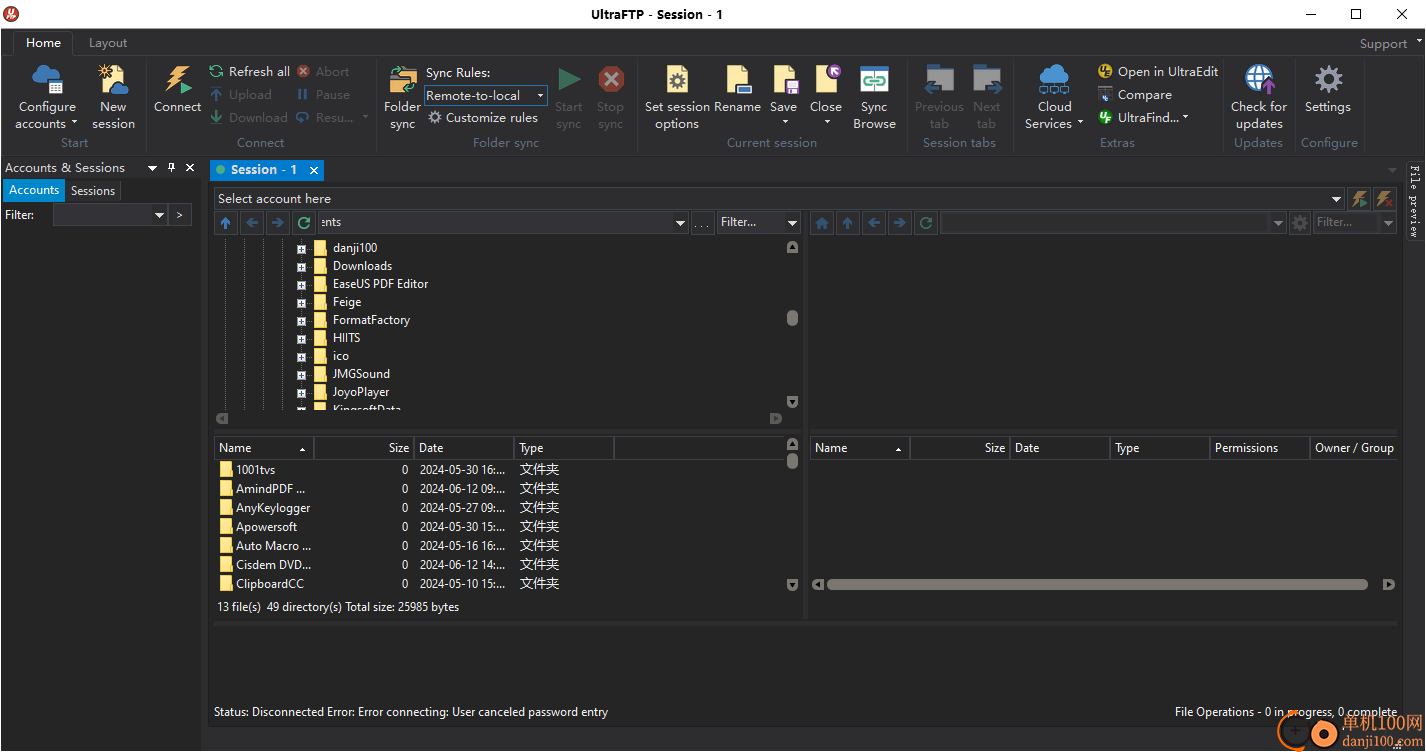Viewport: 1426px width, 752px height.
Task: Refresh the local pane
Action: [304, 222]
